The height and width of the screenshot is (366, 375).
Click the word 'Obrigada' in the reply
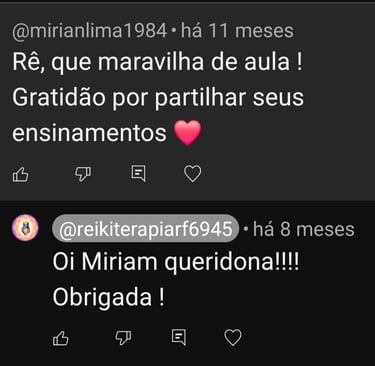point(102,297)
